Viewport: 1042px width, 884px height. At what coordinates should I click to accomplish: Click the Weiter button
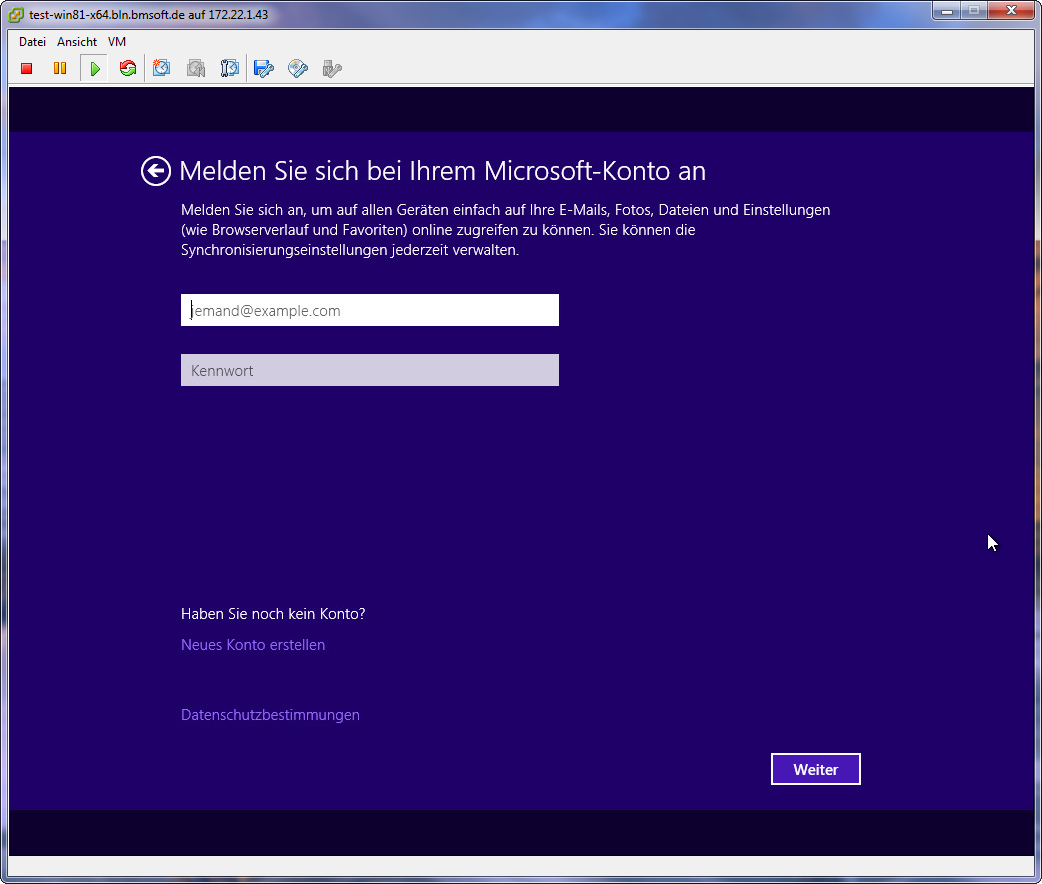tap(815, 769)
